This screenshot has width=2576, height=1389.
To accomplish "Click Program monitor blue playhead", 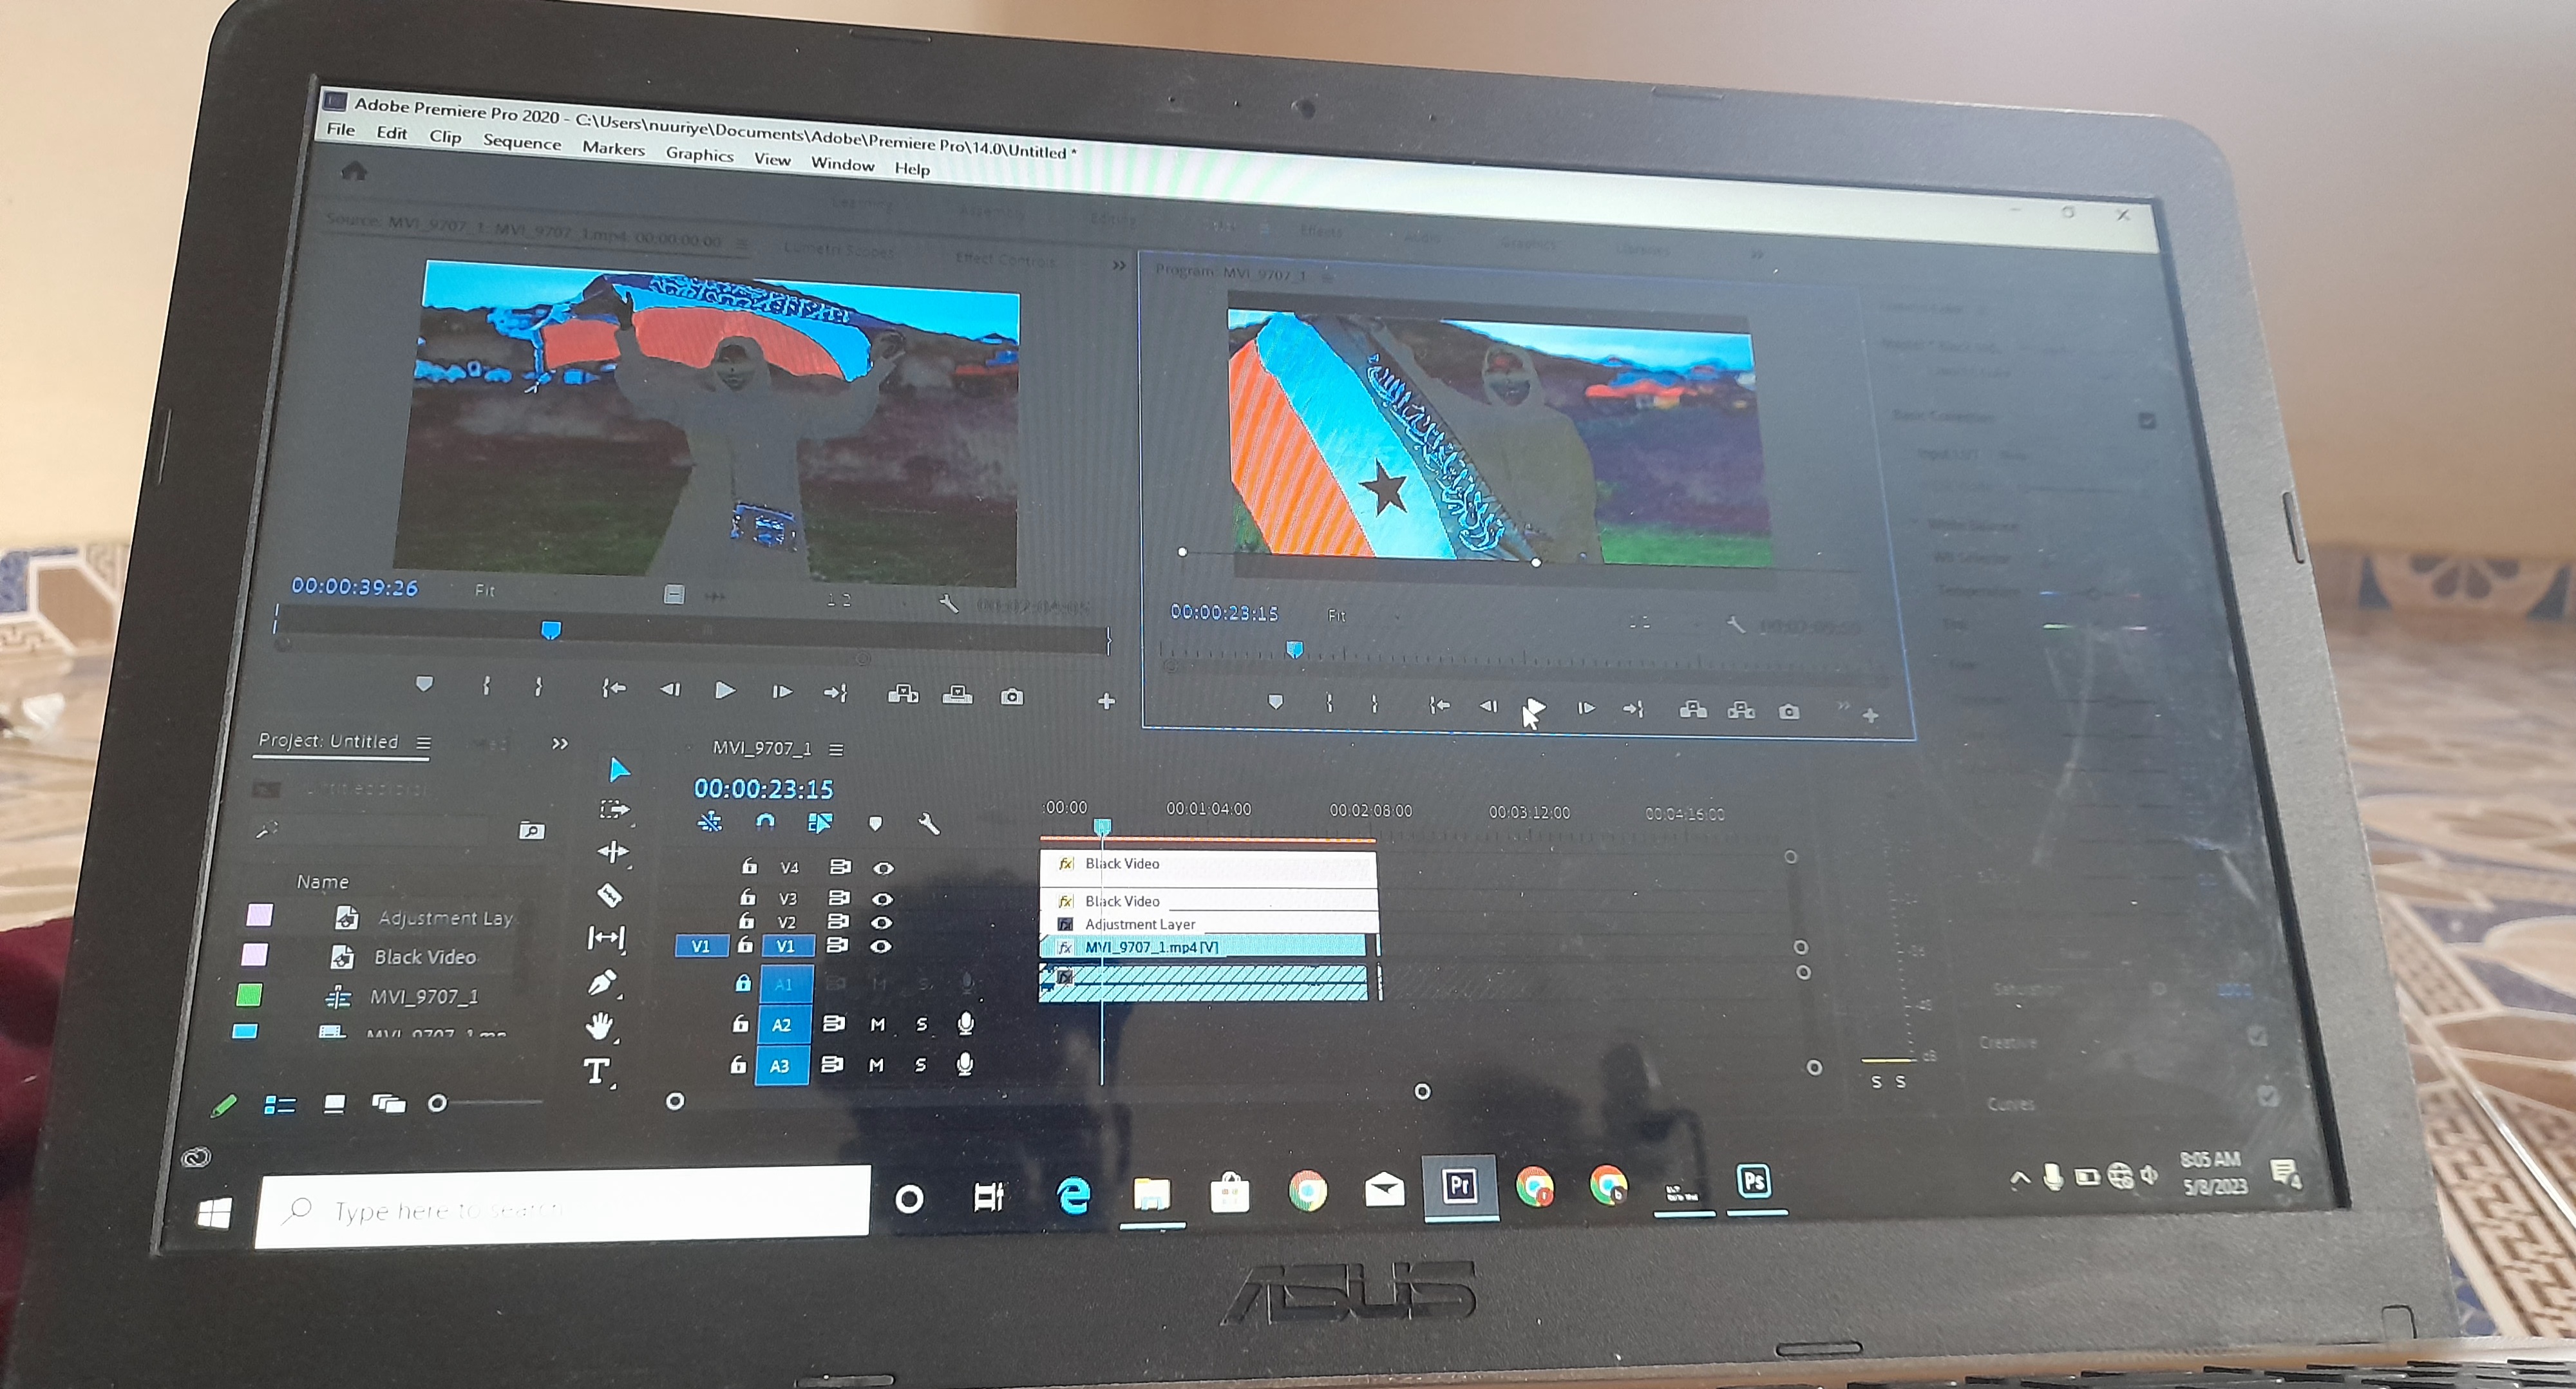I will click(x=1294, y=650).
